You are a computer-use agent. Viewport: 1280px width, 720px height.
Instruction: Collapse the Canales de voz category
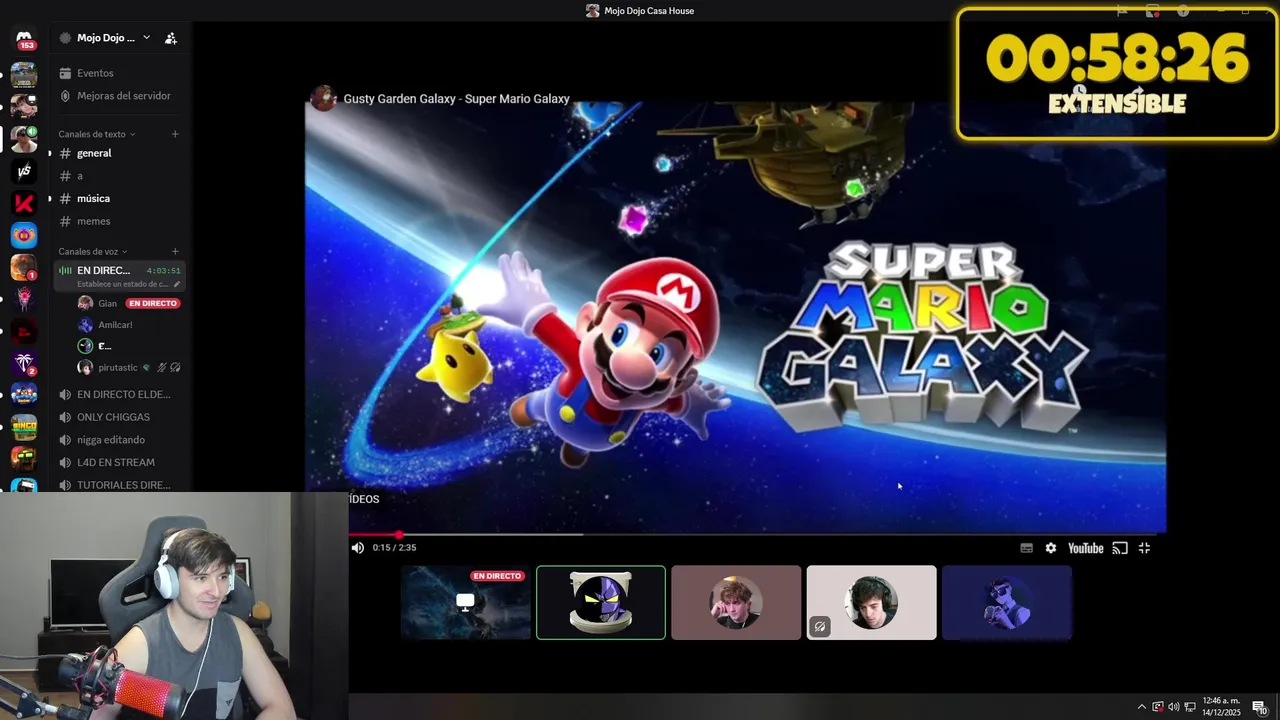point(92,252)
